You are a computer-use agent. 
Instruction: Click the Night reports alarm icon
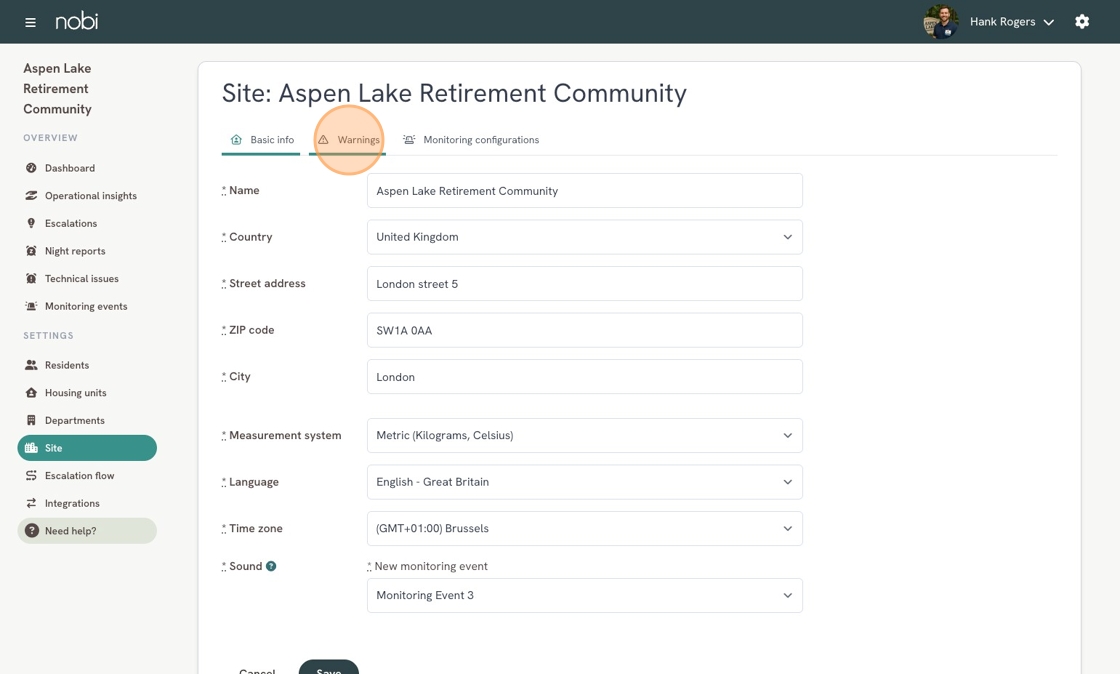tap(31, 251)
